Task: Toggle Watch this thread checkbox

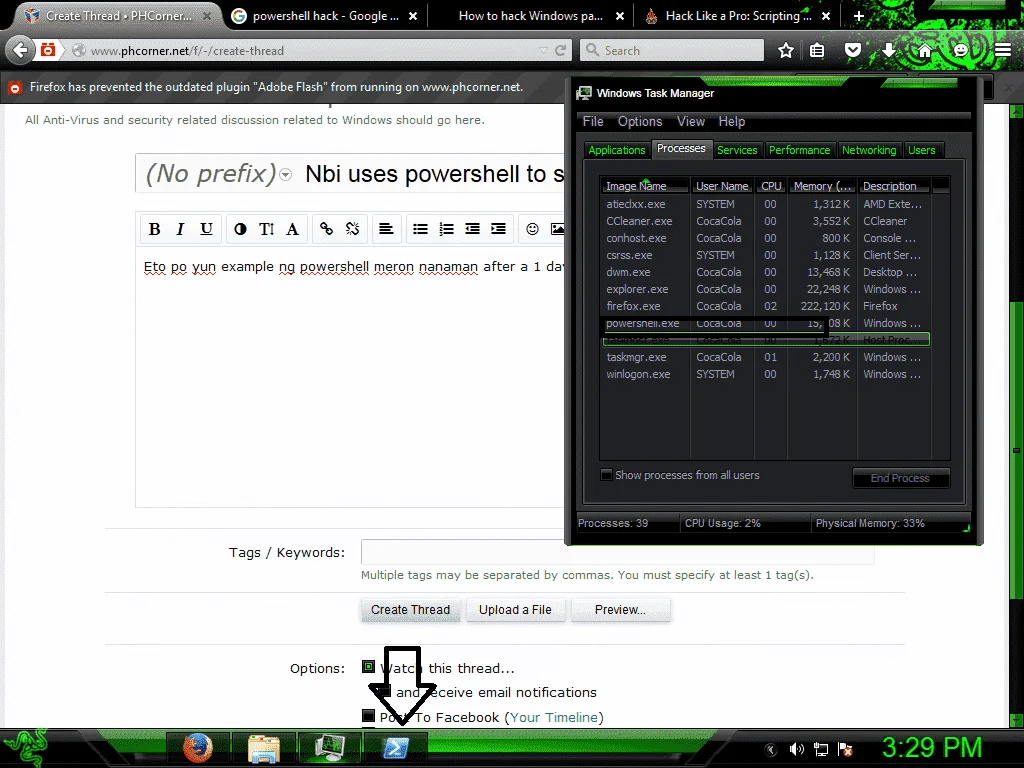Action: pyautogui.click(x=368, y=667)
